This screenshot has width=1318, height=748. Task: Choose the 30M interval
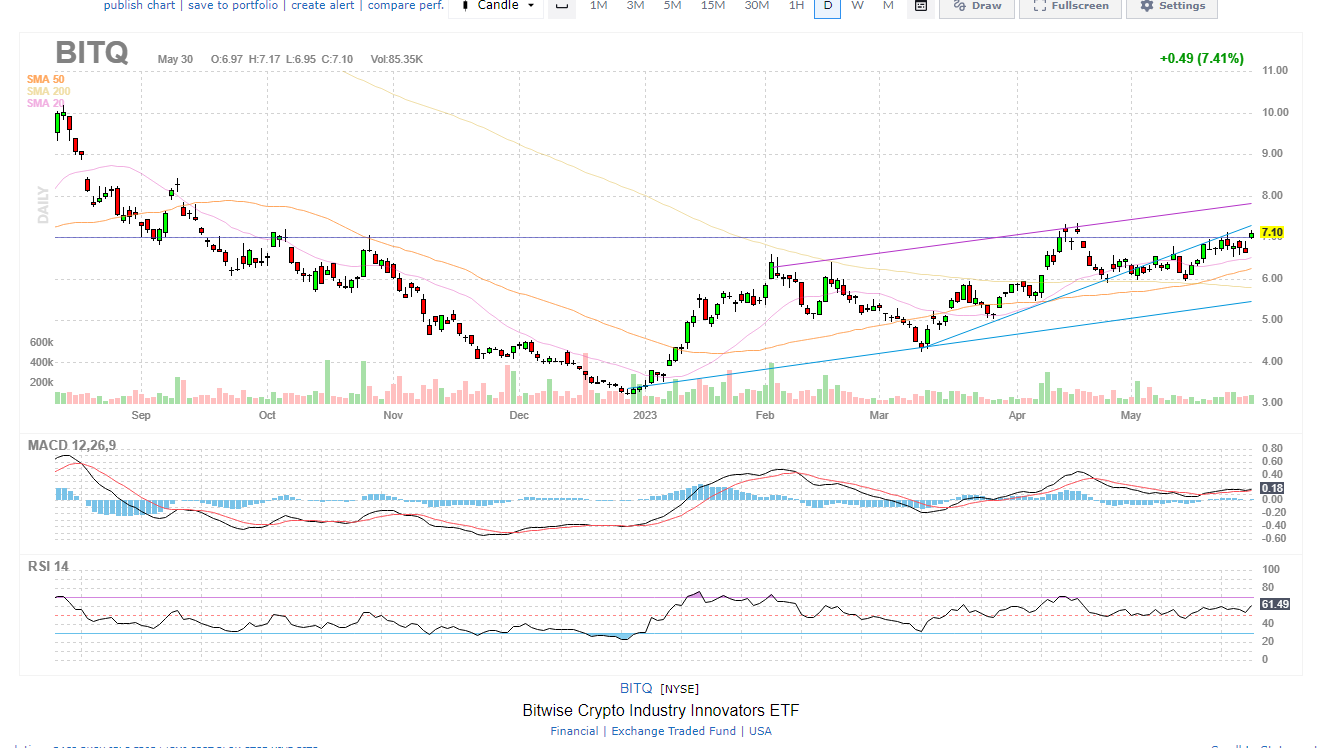point(756,6)
